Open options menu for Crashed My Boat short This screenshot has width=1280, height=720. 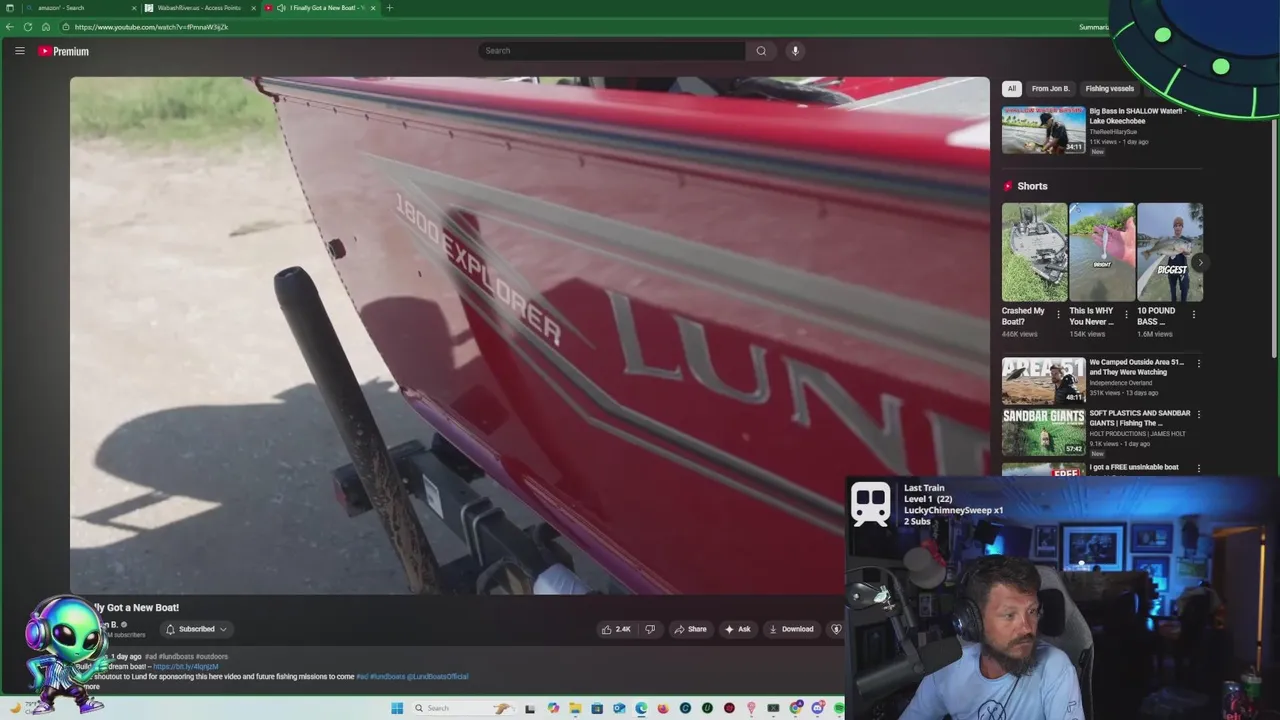click(1058, 314)
